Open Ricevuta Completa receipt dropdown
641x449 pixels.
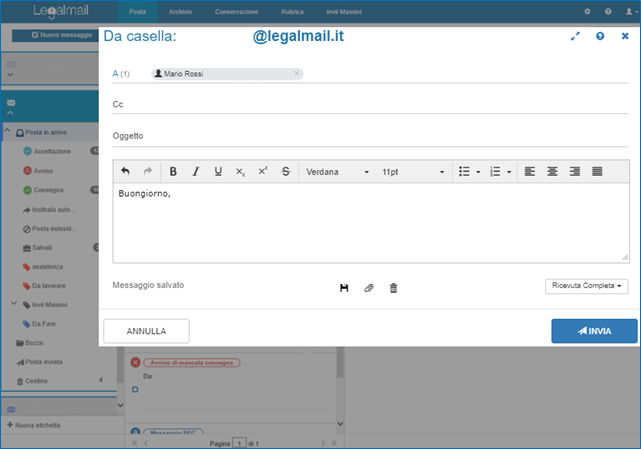click(587, 286)
